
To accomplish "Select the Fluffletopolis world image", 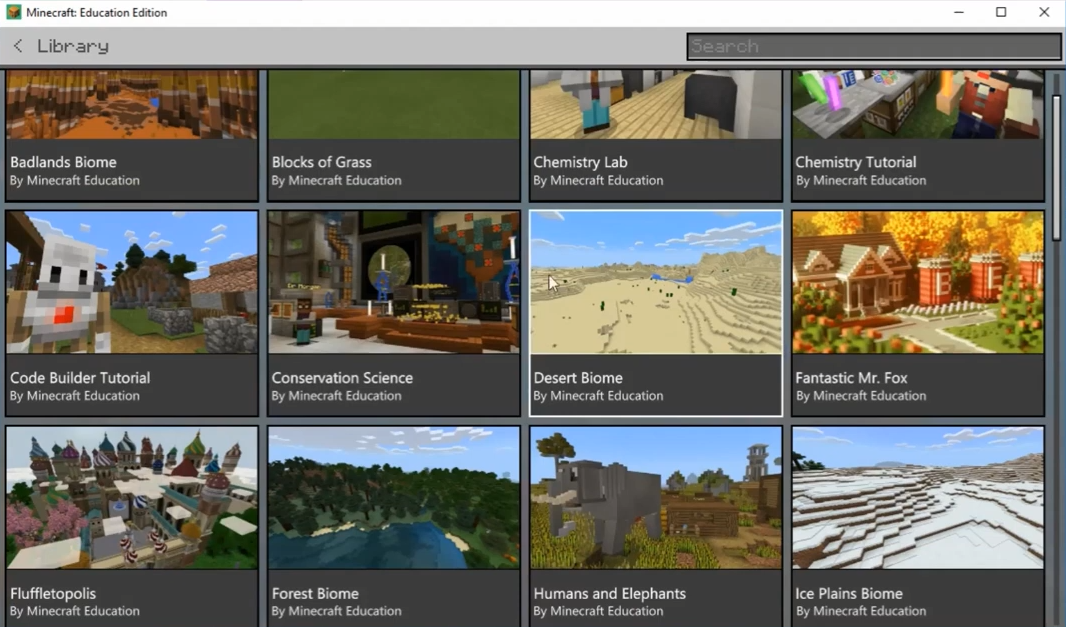I will 132,498.
